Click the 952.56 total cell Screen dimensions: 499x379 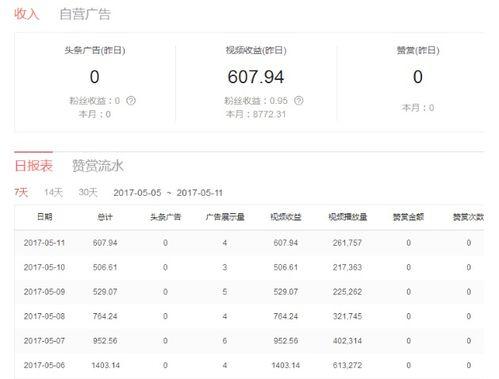pyautogui.click(x=105, y=341)
